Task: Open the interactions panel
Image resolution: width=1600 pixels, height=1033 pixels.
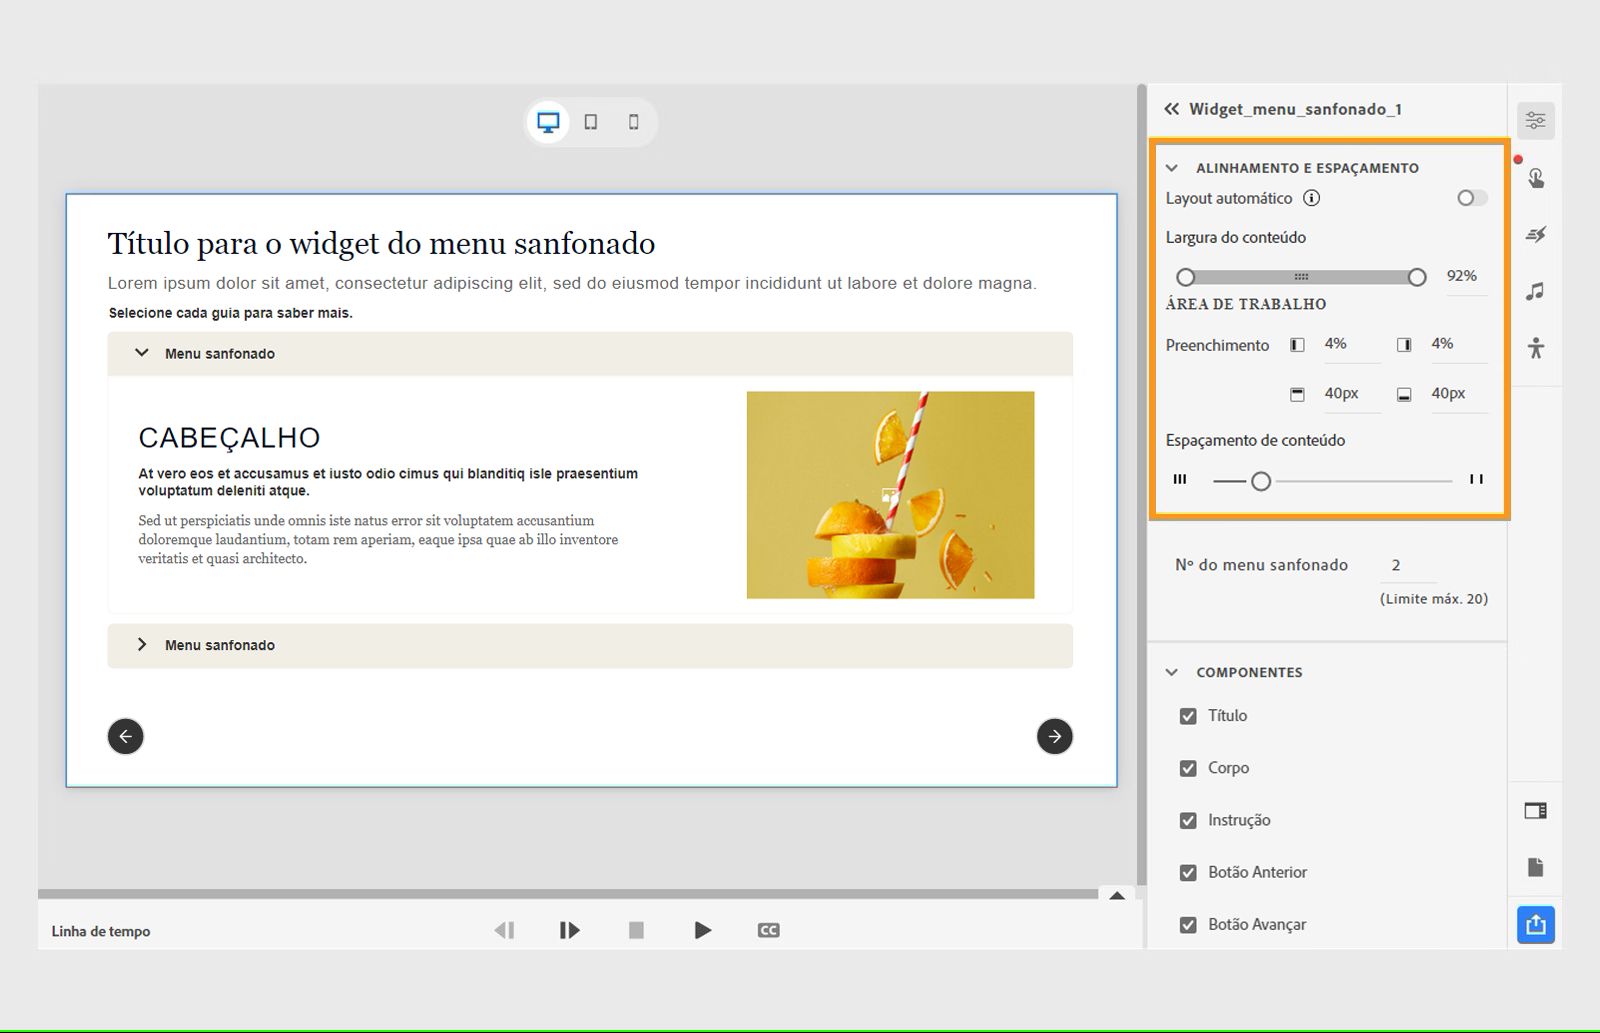Action: [x=1536, y=177]
